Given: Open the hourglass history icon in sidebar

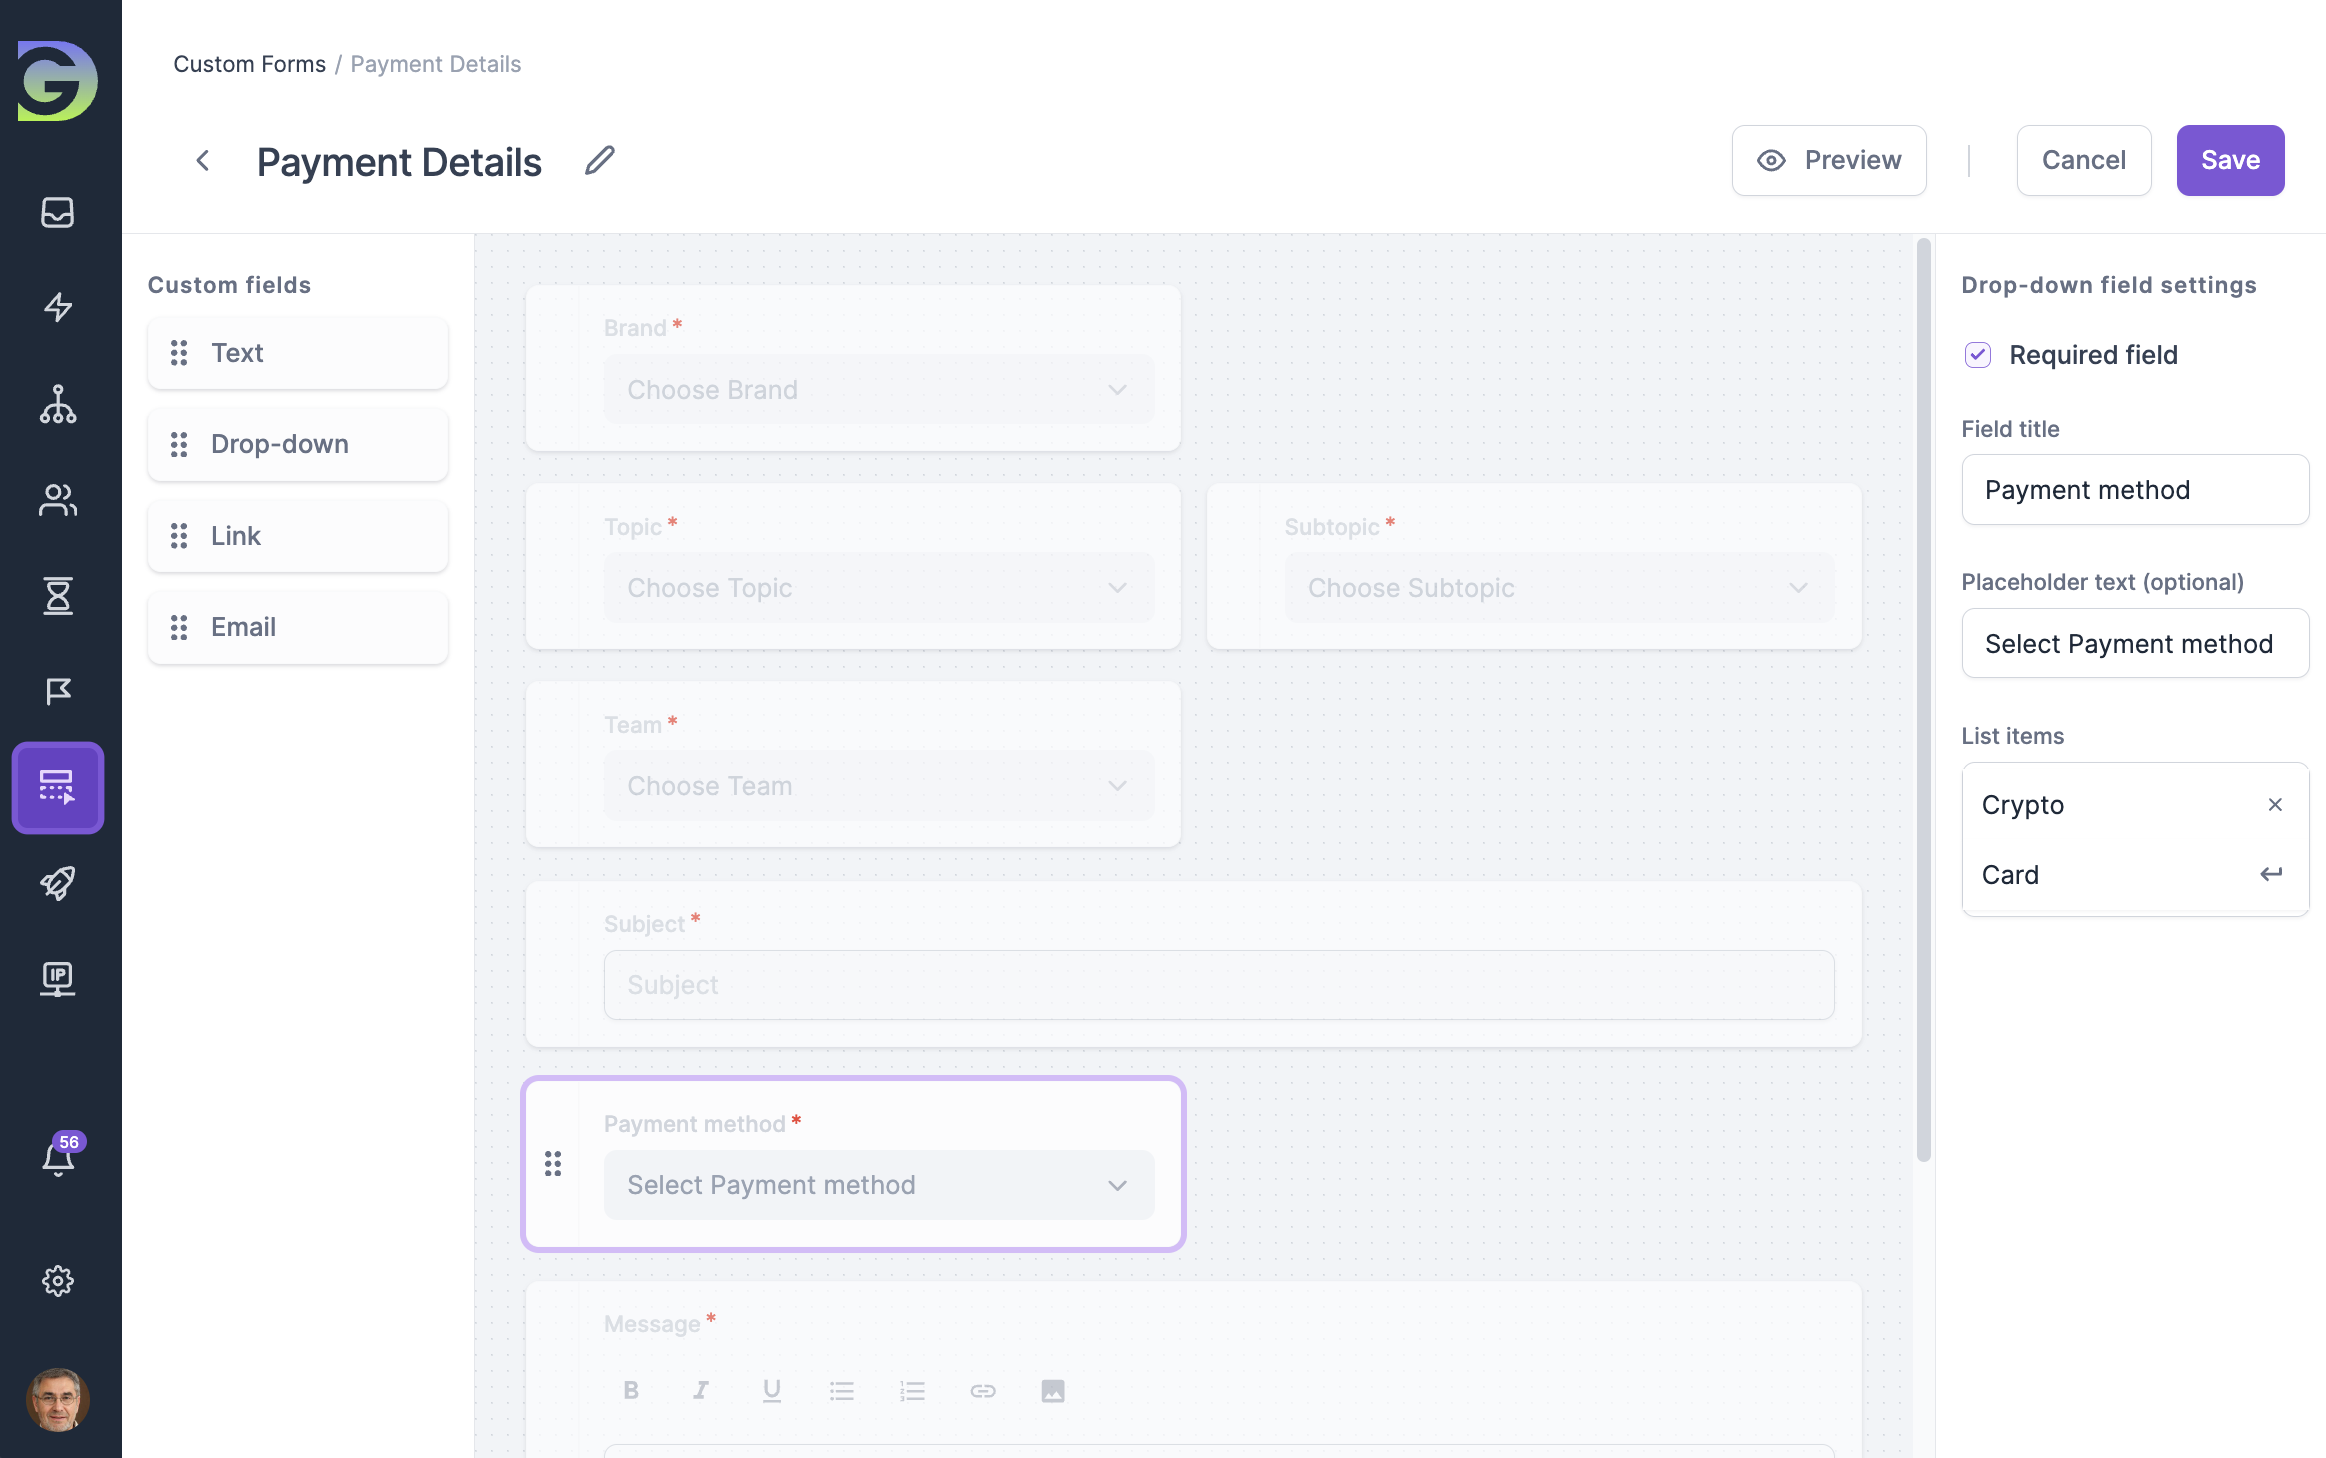Looking at the screenshot, I should click(57, 596).
